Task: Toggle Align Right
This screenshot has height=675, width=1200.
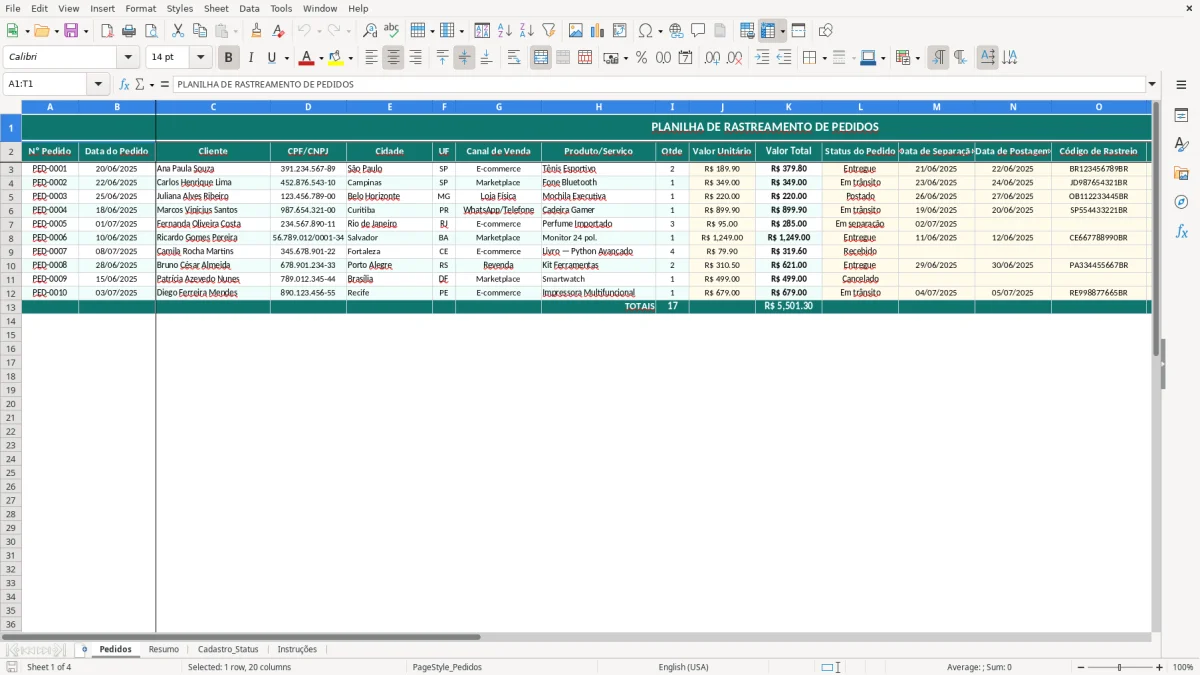Action: click(x=415, y=58)
